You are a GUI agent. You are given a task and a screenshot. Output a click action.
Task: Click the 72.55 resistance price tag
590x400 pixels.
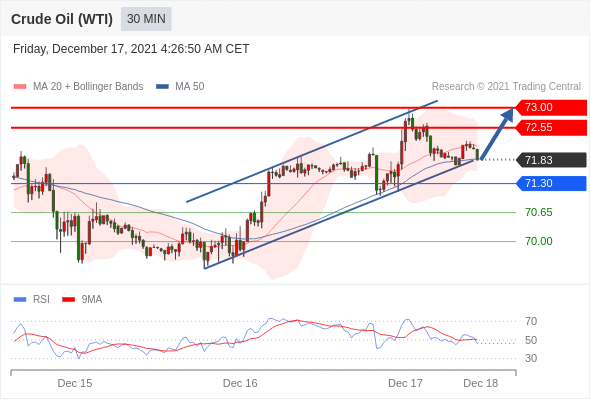[551, 128]
